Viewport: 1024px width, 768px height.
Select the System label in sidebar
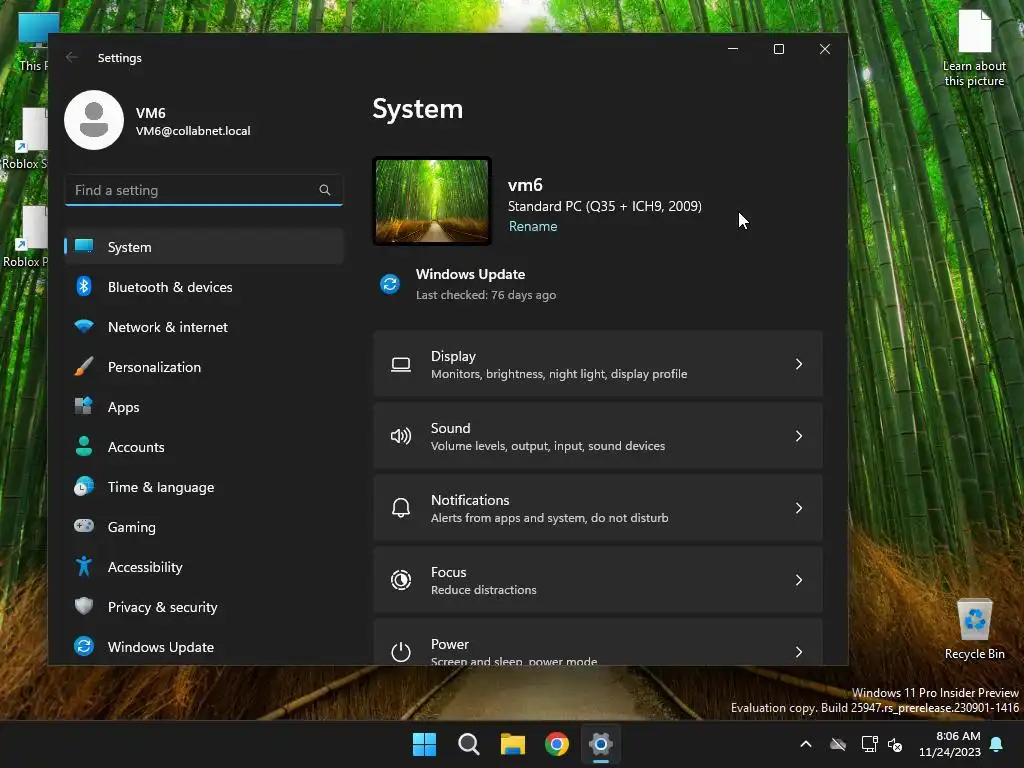point(129,247)
